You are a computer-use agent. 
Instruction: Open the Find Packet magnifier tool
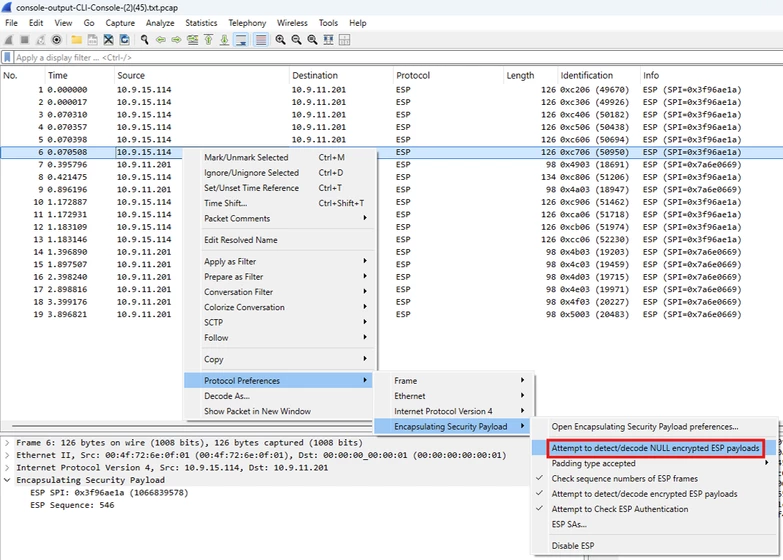(x=145, y=40)
